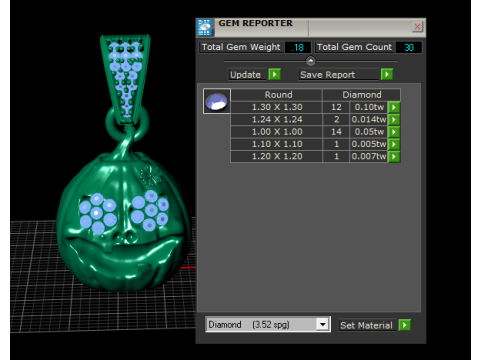Click the count cell showing 12
This screenshot has height=360, width=480.
pyautogui.click(x=336, y=107)
